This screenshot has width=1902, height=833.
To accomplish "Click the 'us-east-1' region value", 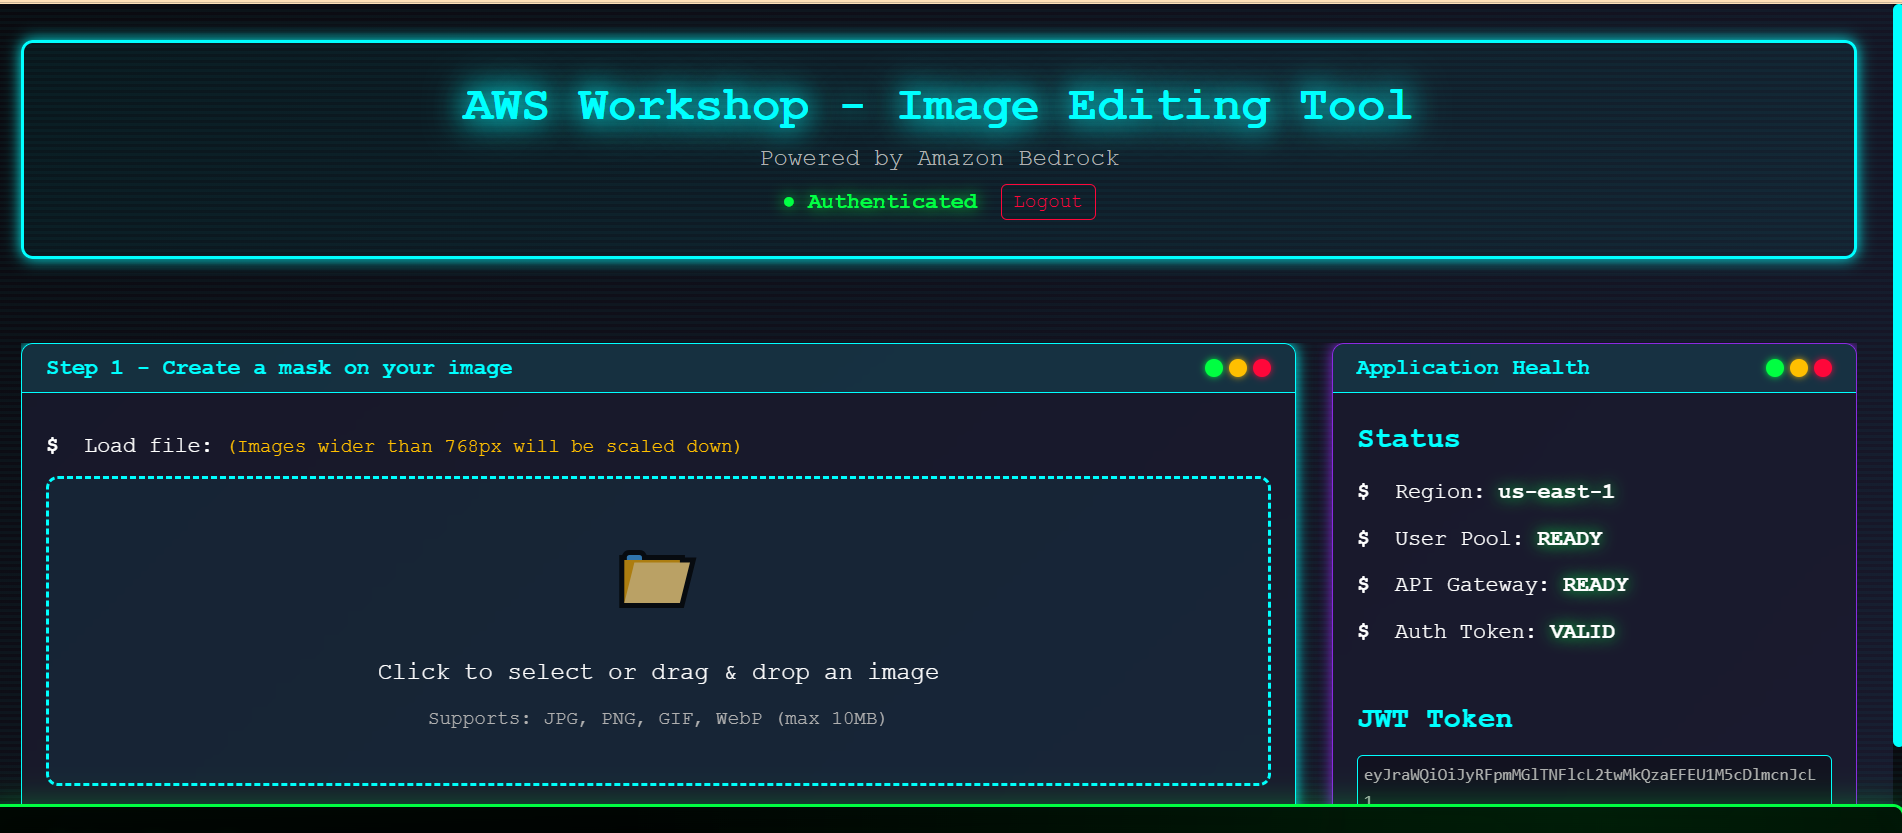I will [1556, 492].
